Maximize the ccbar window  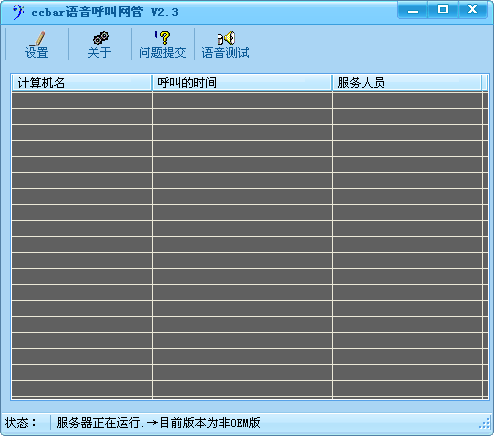point(443,10)
